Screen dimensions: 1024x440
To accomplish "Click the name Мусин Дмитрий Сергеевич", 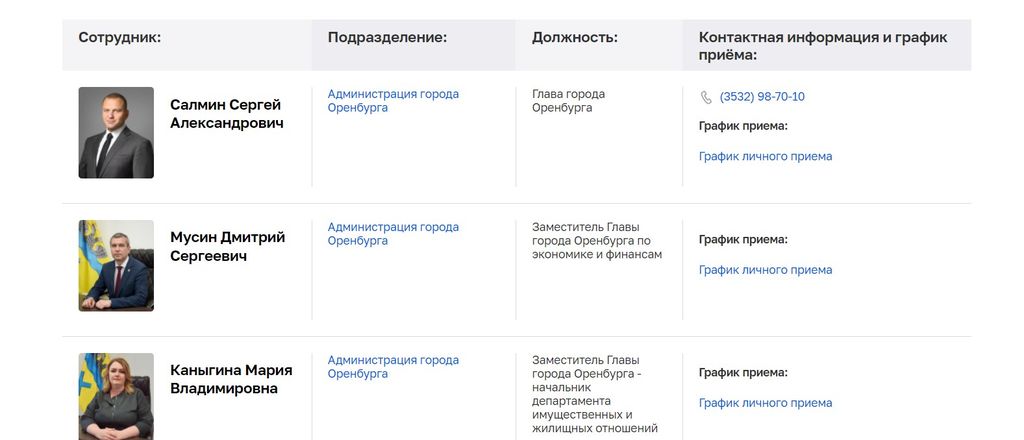I will 227,247.
